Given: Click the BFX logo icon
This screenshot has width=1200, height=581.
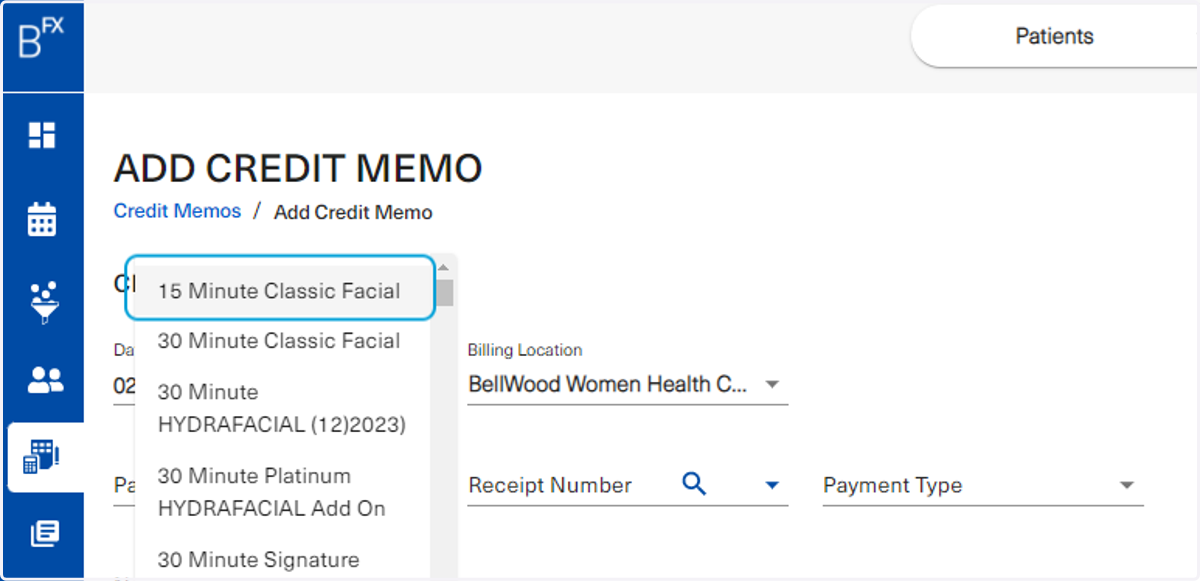Looking at the screenshot, I should point(41,39).
